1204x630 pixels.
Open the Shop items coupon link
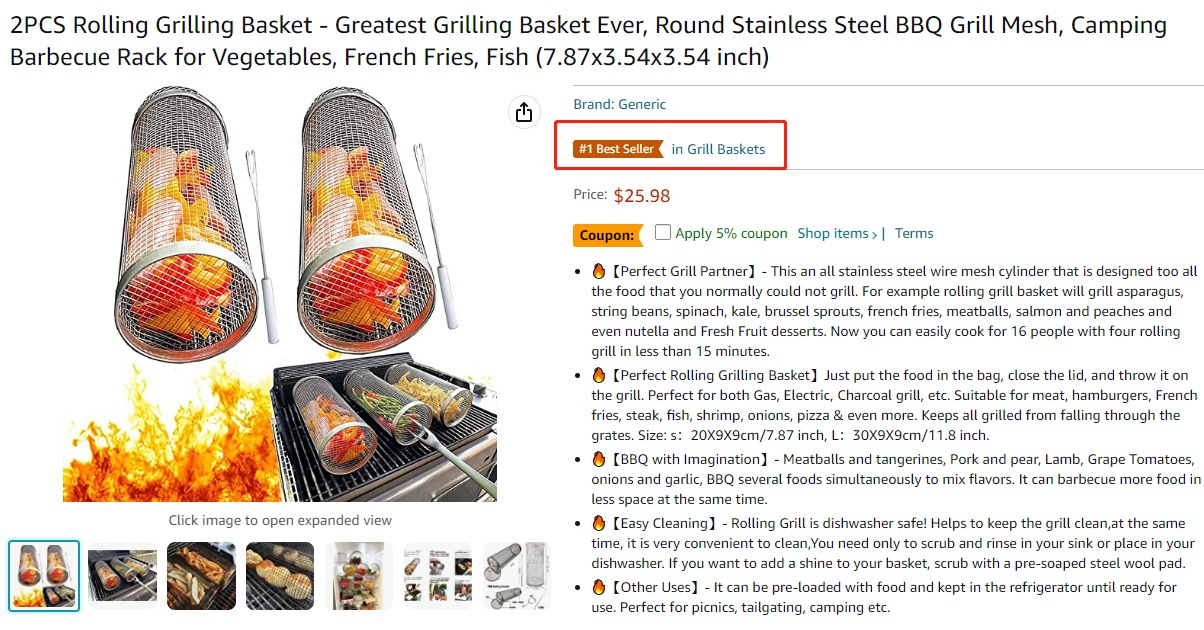(x=837, y=233)
